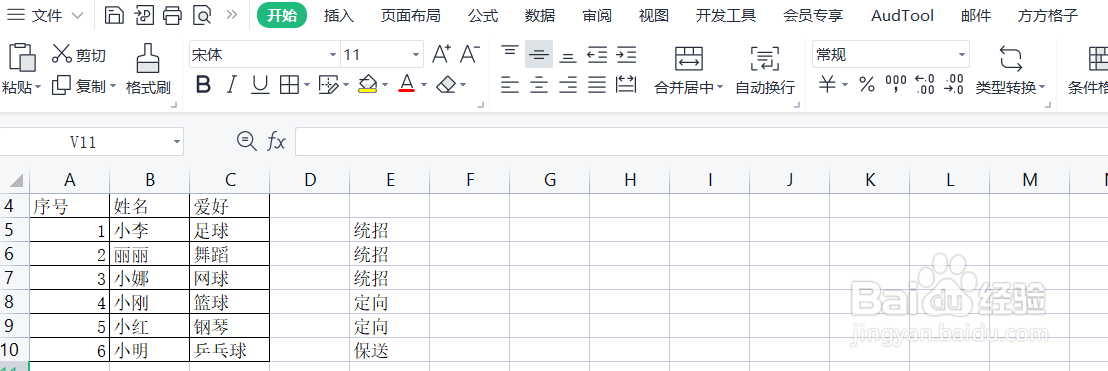Switch to the 视图 (View) tab
The width and height of the screenshot is (1108, 371).
coord(654,15)
